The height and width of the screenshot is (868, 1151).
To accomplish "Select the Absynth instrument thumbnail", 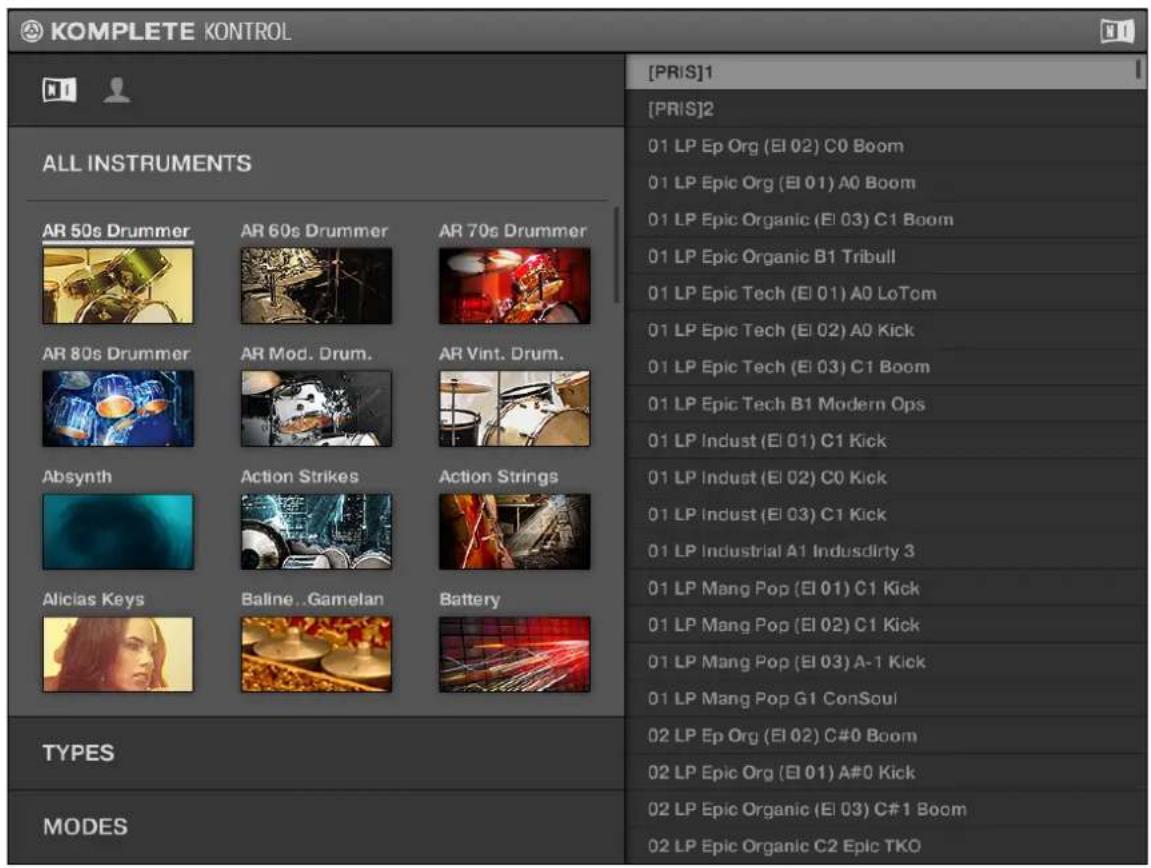I will [117, 532].
